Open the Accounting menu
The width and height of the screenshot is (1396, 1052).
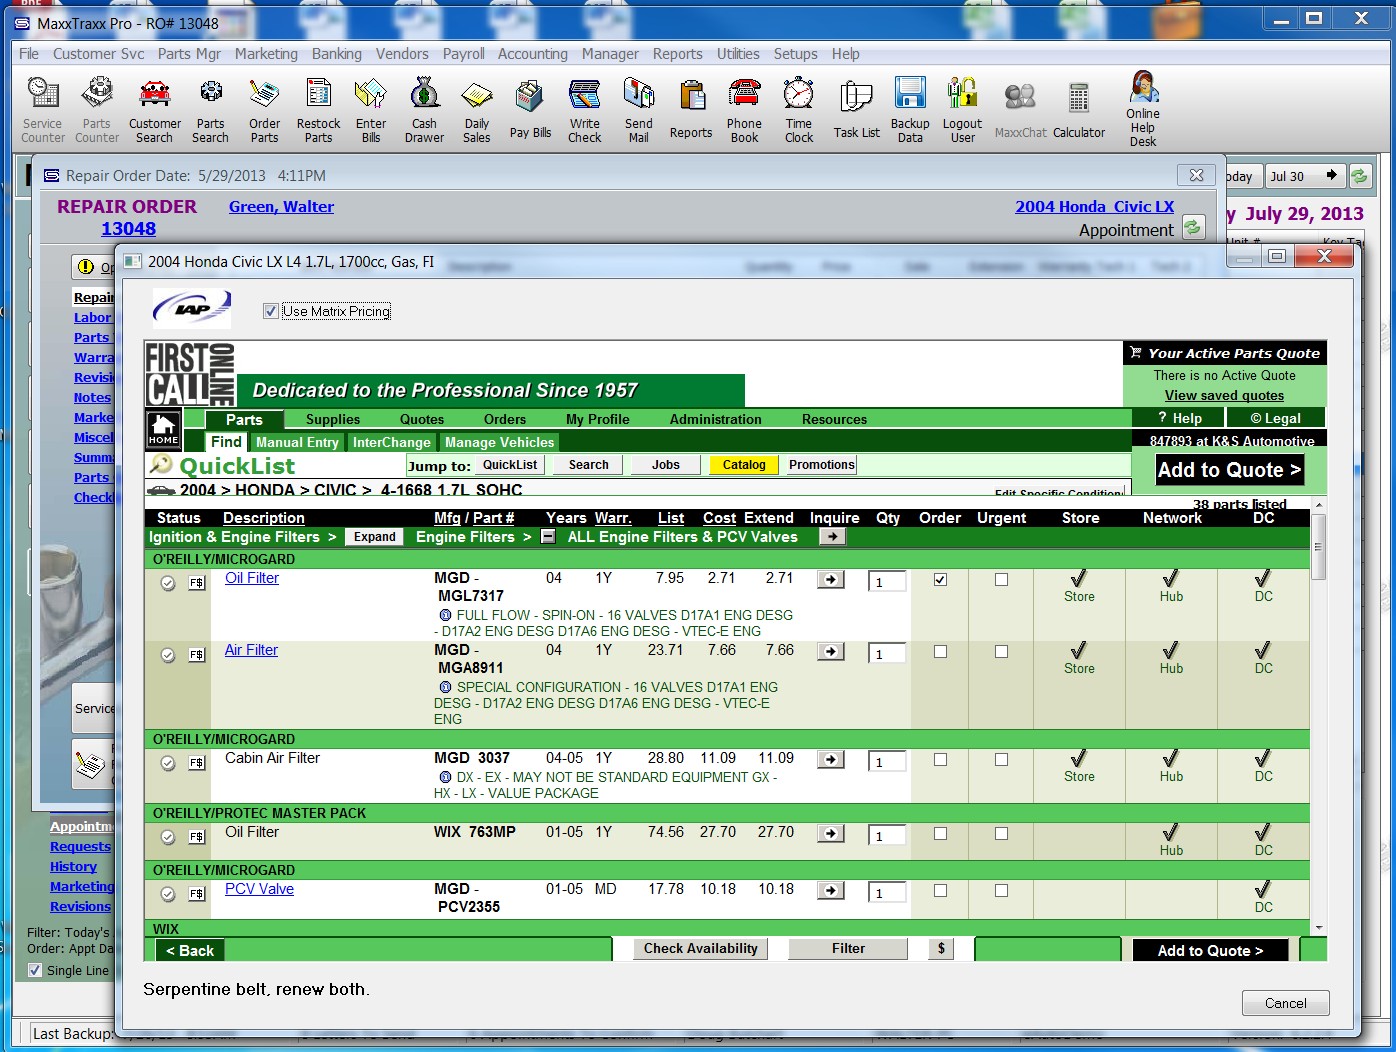click(532, 54)
